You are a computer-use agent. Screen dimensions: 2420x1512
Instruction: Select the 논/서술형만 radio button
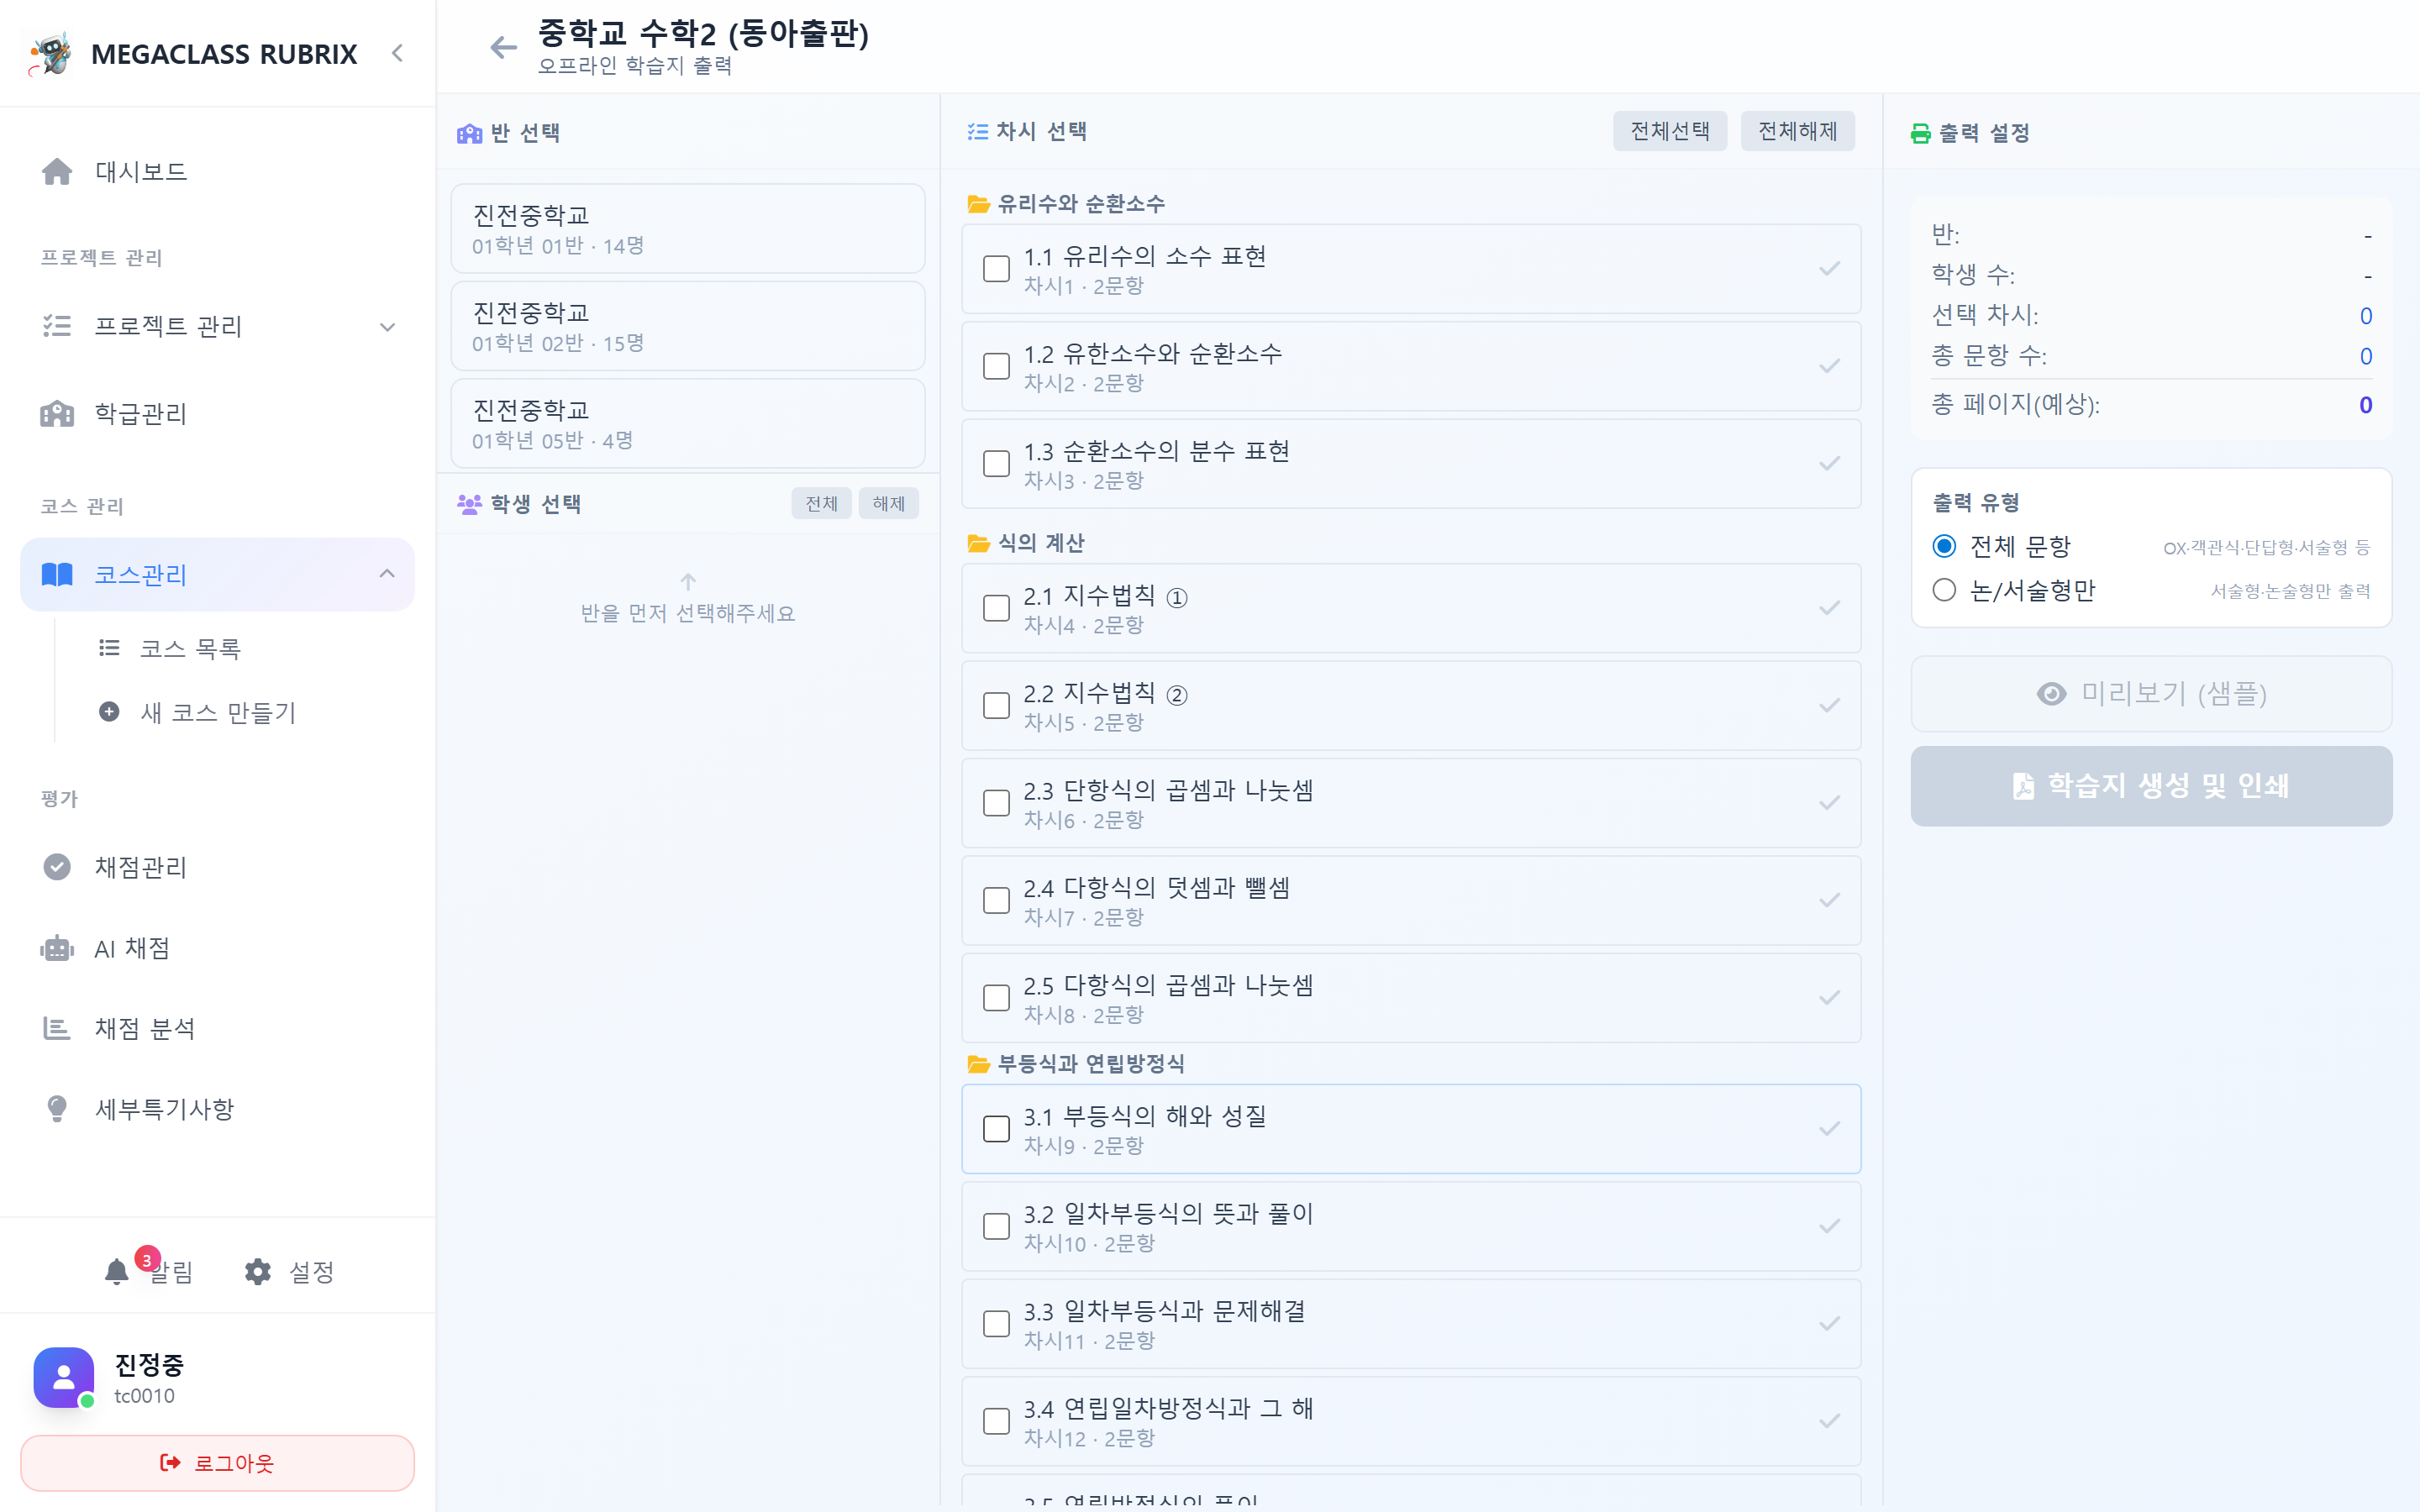[1944, 590]
